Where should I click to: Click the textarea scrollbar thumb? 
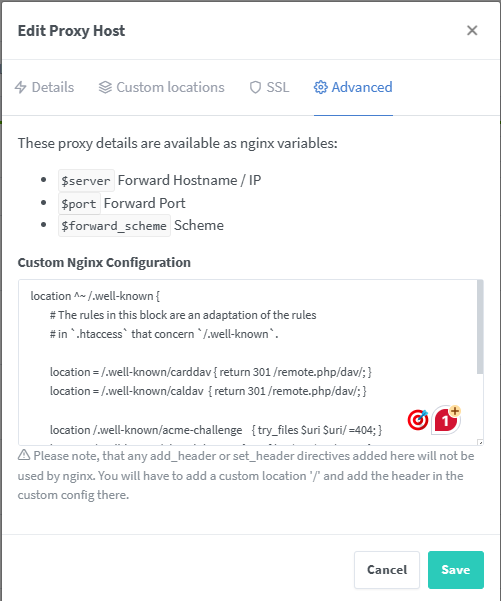tap(480, 327)
